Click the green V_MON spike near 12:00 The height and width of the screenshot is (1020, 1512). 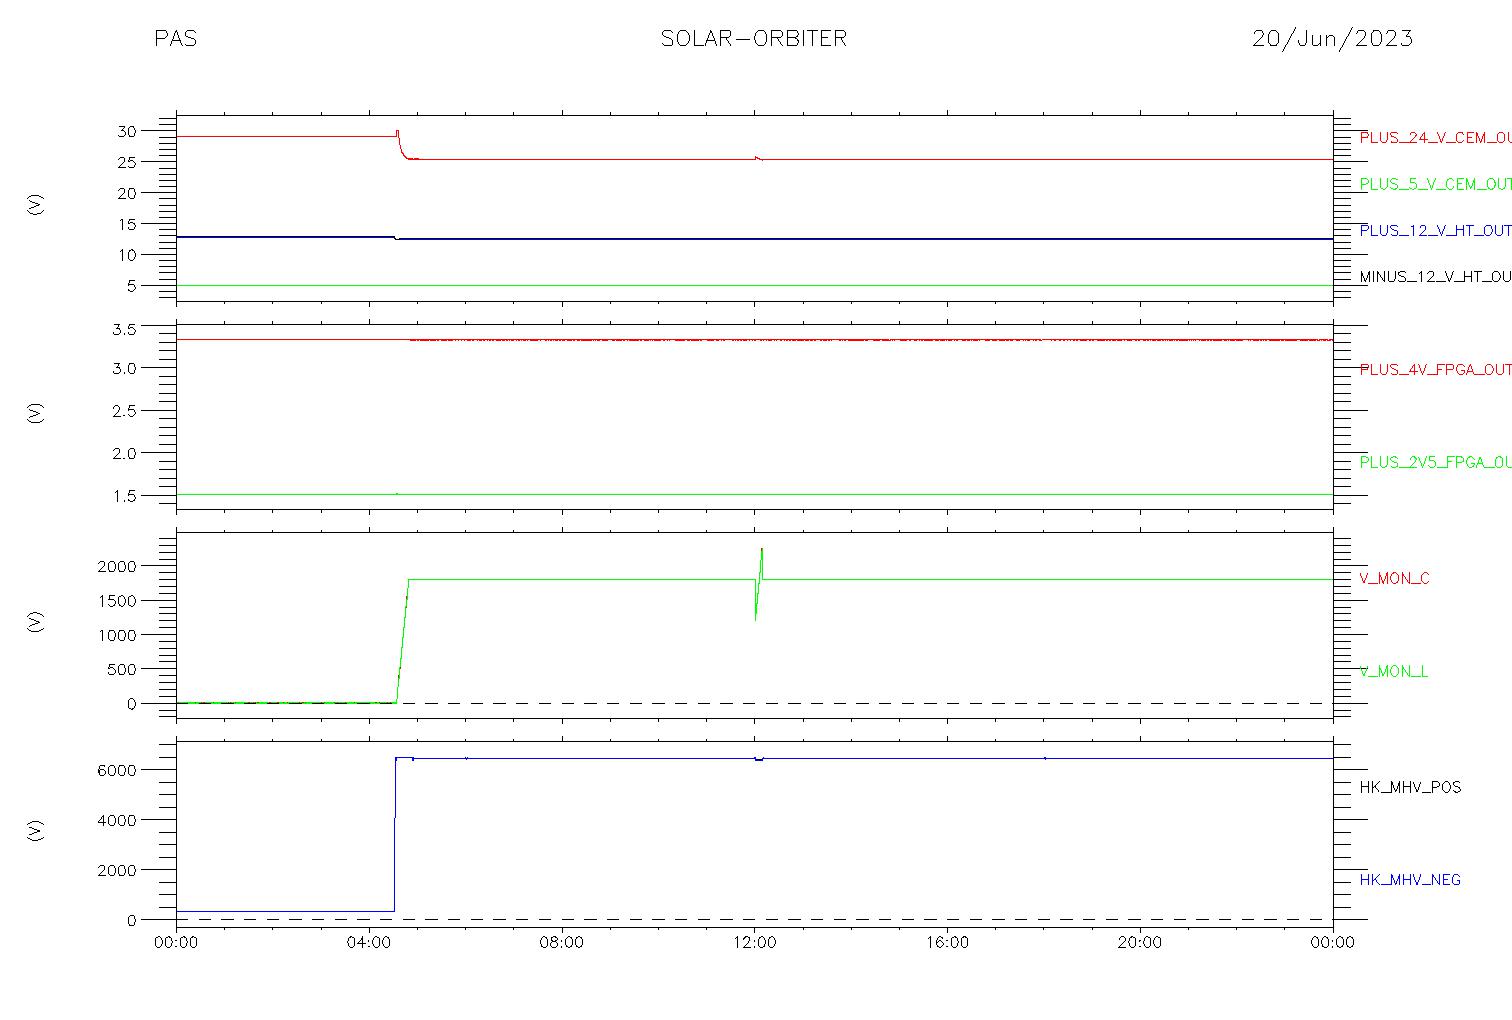coord(759,583)
